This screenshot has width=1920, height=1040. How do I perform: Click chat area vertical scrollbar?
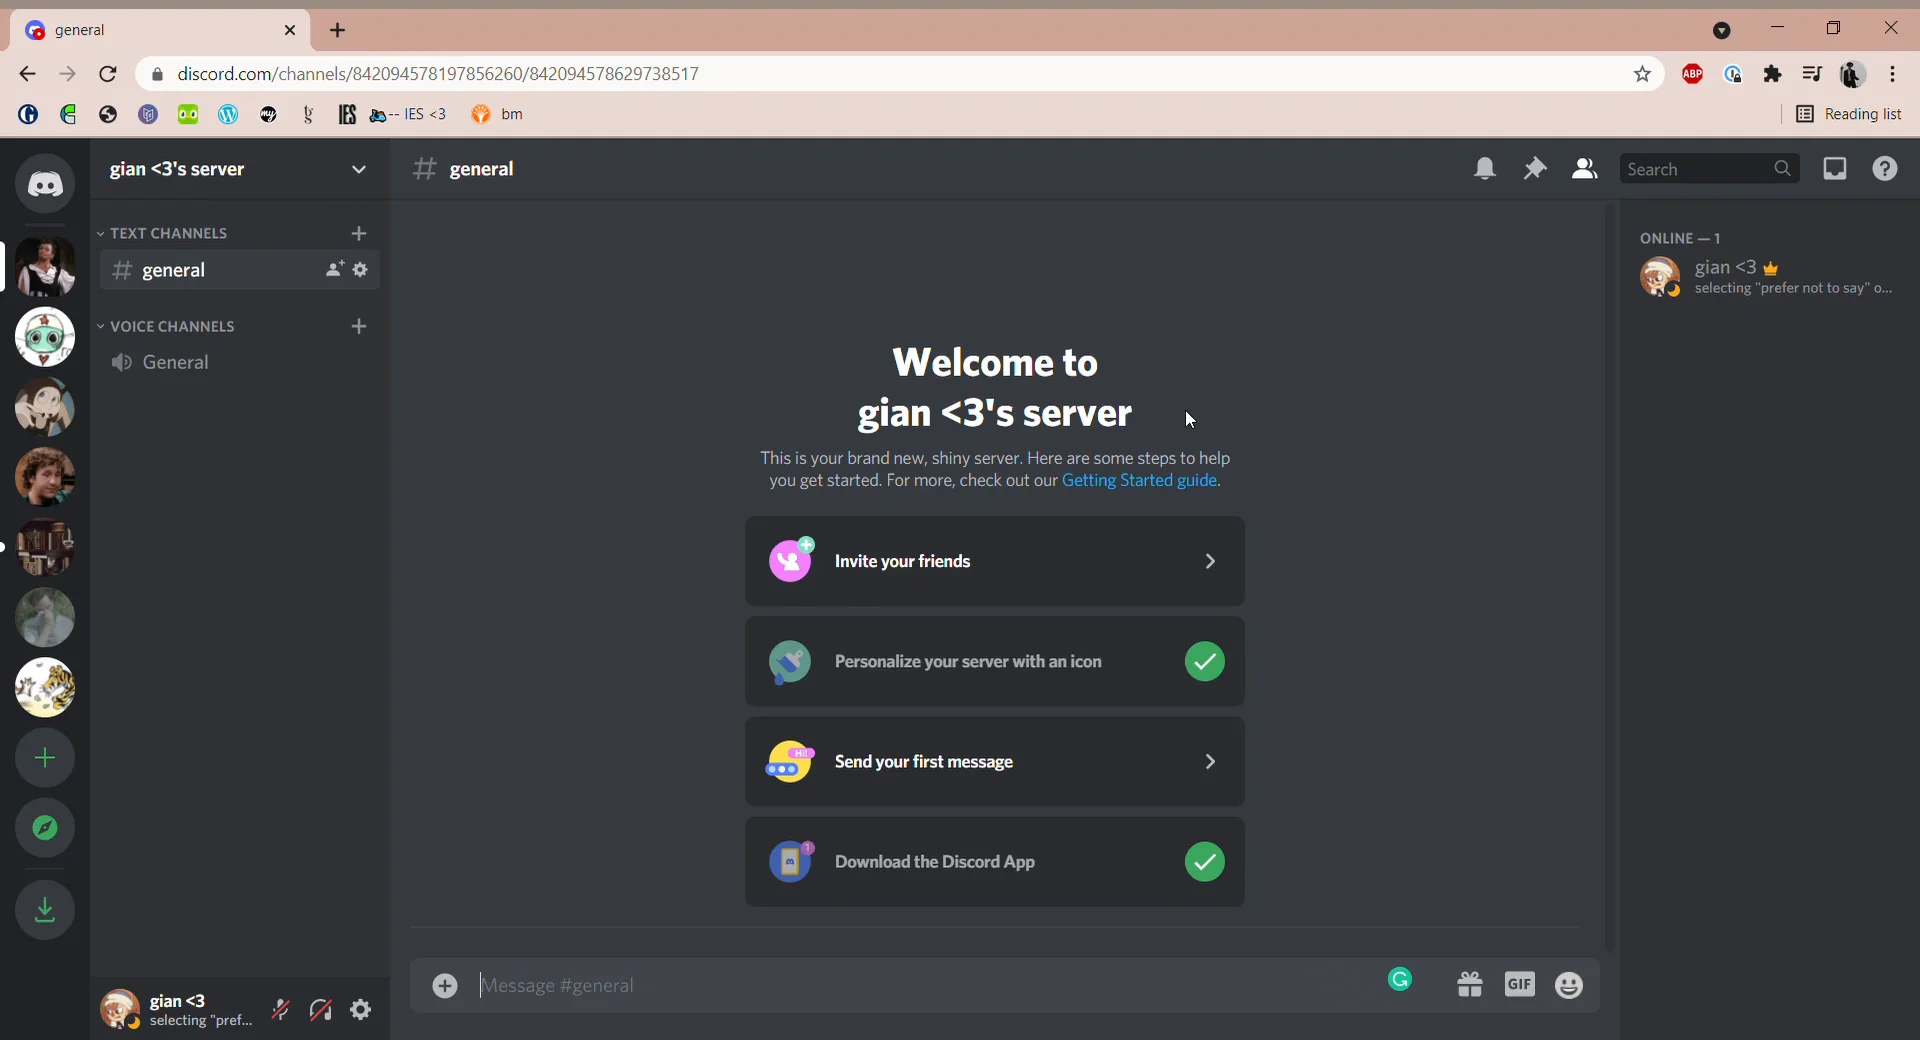1610,577
